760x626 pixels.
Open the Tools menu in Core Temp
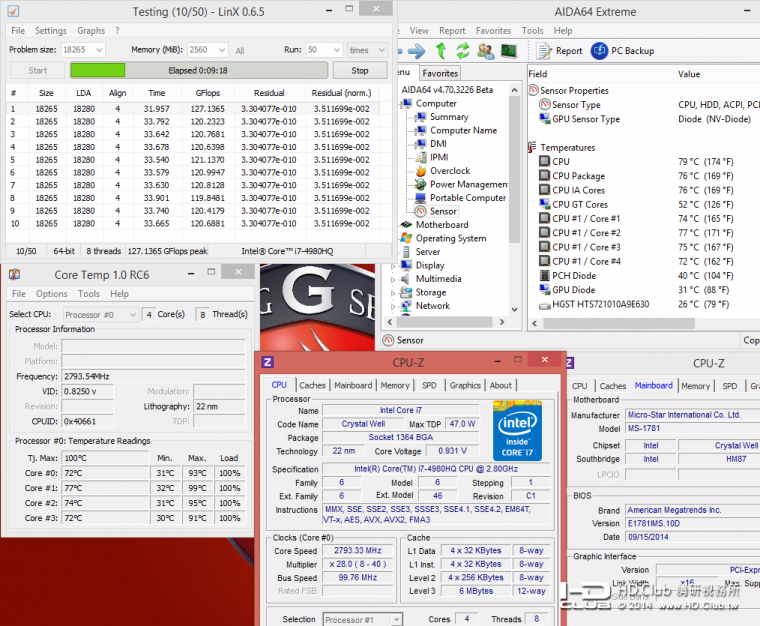(89, 294)
